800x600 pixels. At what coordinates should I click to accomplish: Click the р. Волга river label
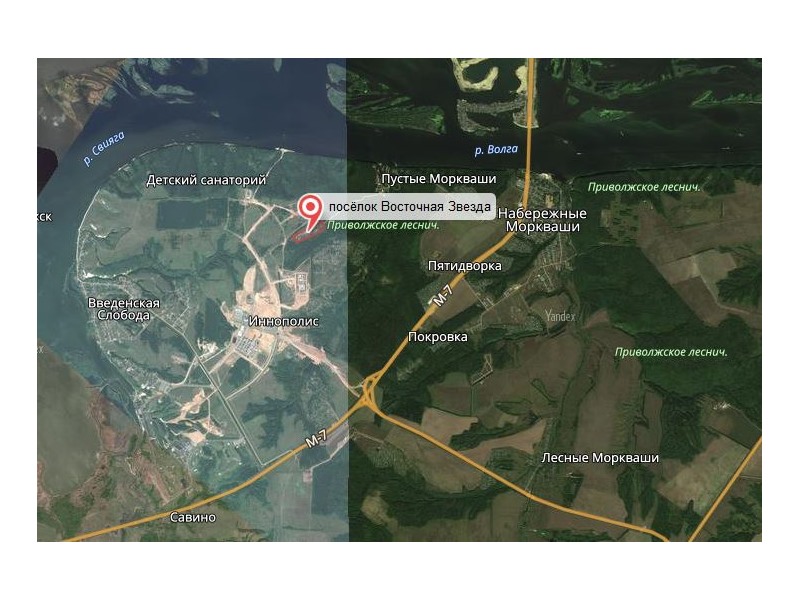point(496,149)
